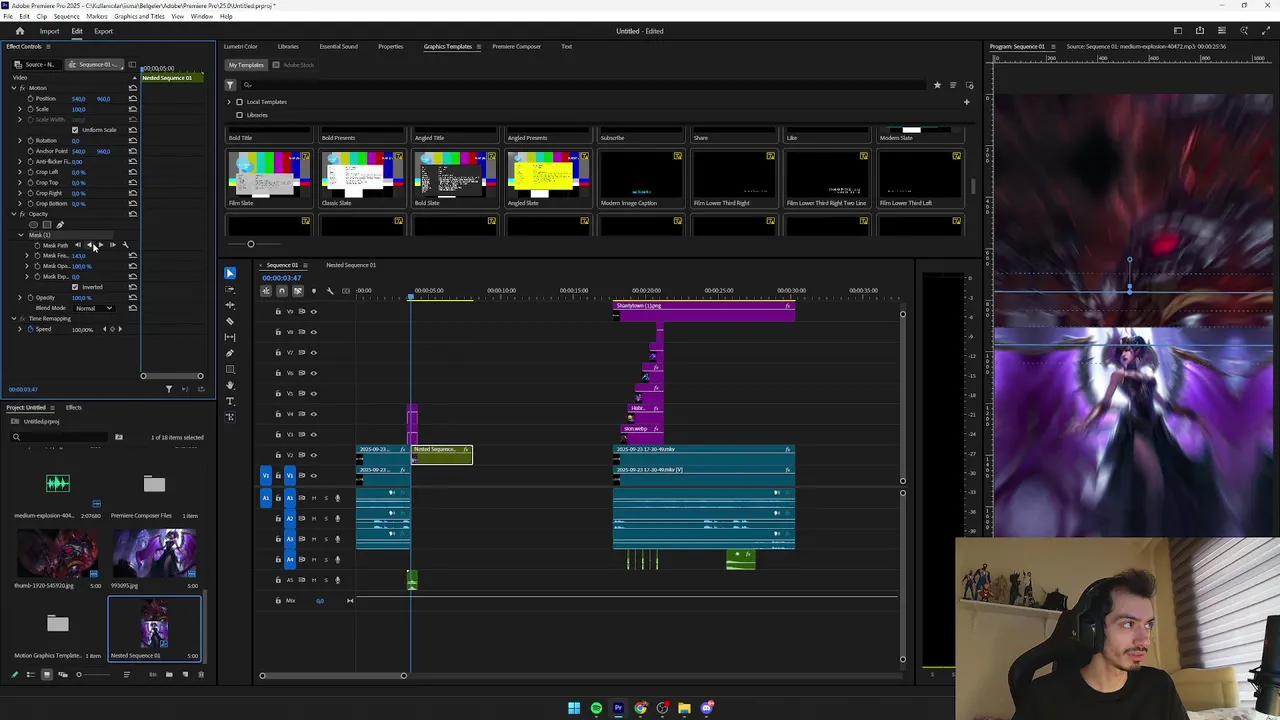Open timeline display settings wrench
The width and height of the screenshot is (1280, 720).
coord(330,291)
